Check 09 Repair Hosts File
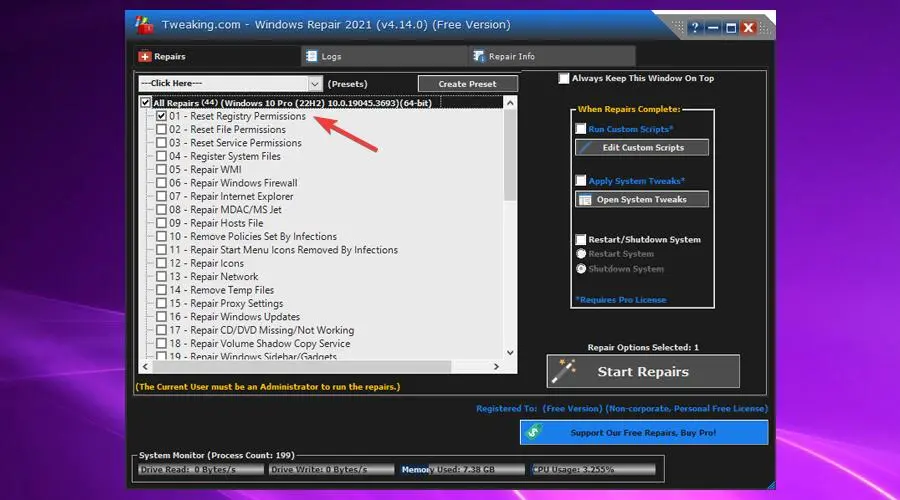This screenshot has width=900, height=500. [x=161, y=223]
